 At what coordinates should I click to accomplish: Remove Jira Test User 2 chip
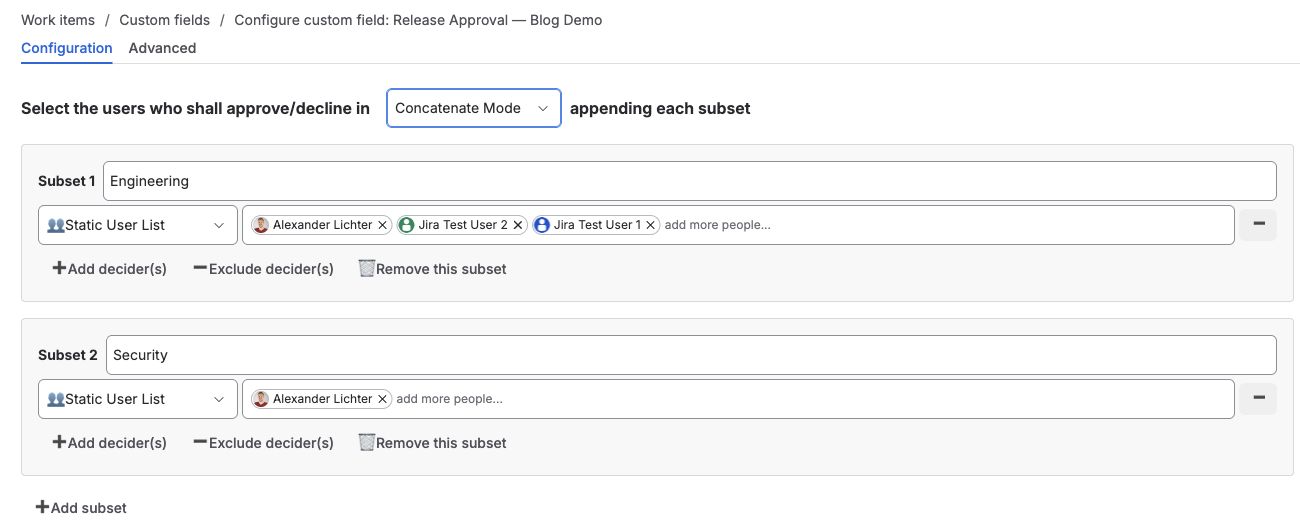[x=517, y=225]
